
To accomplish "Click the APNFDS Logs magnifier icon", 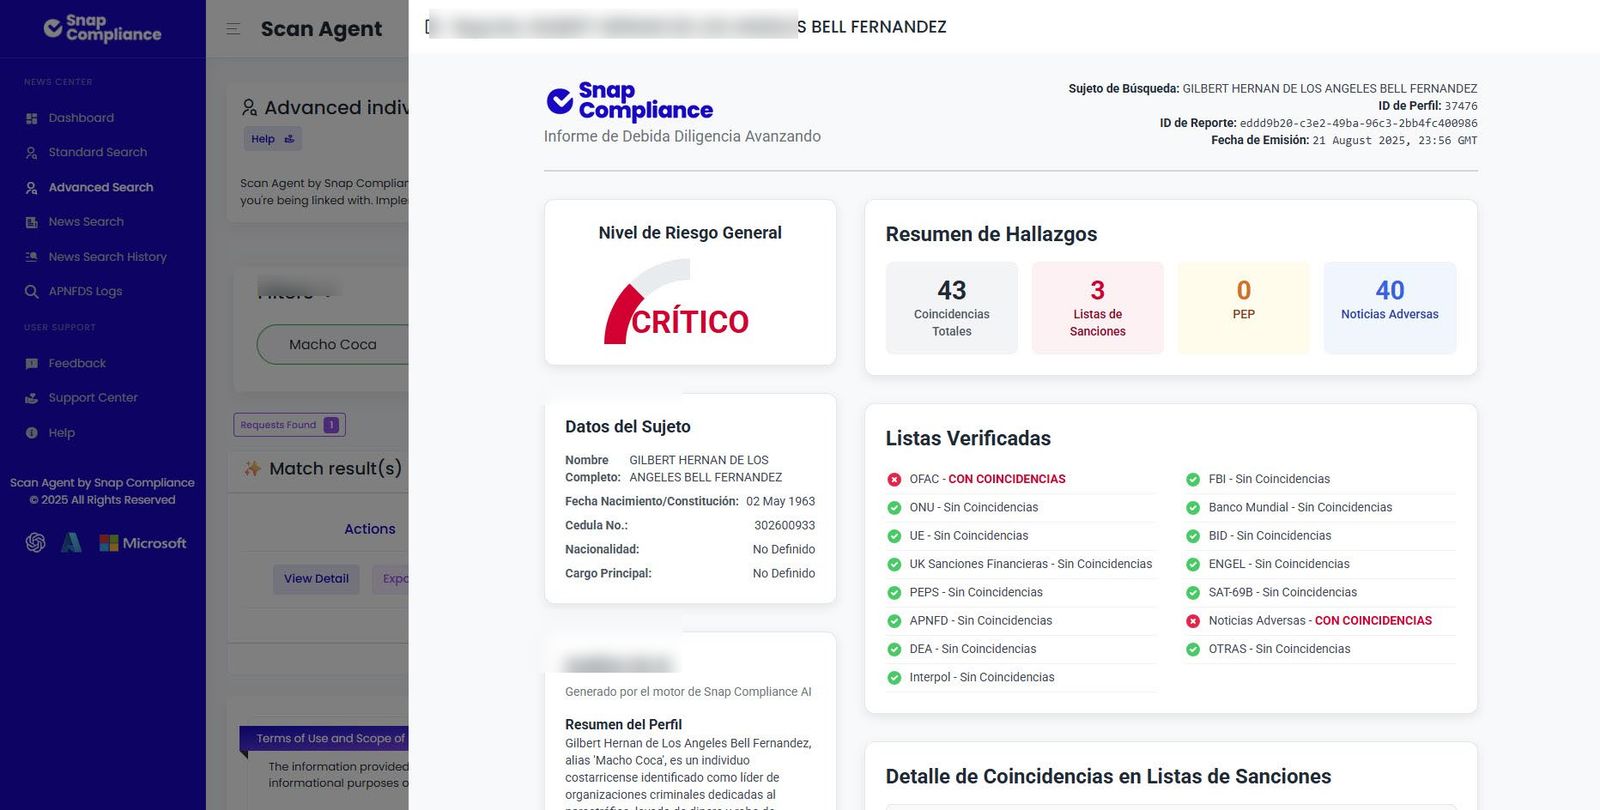I will pos(32,292).
